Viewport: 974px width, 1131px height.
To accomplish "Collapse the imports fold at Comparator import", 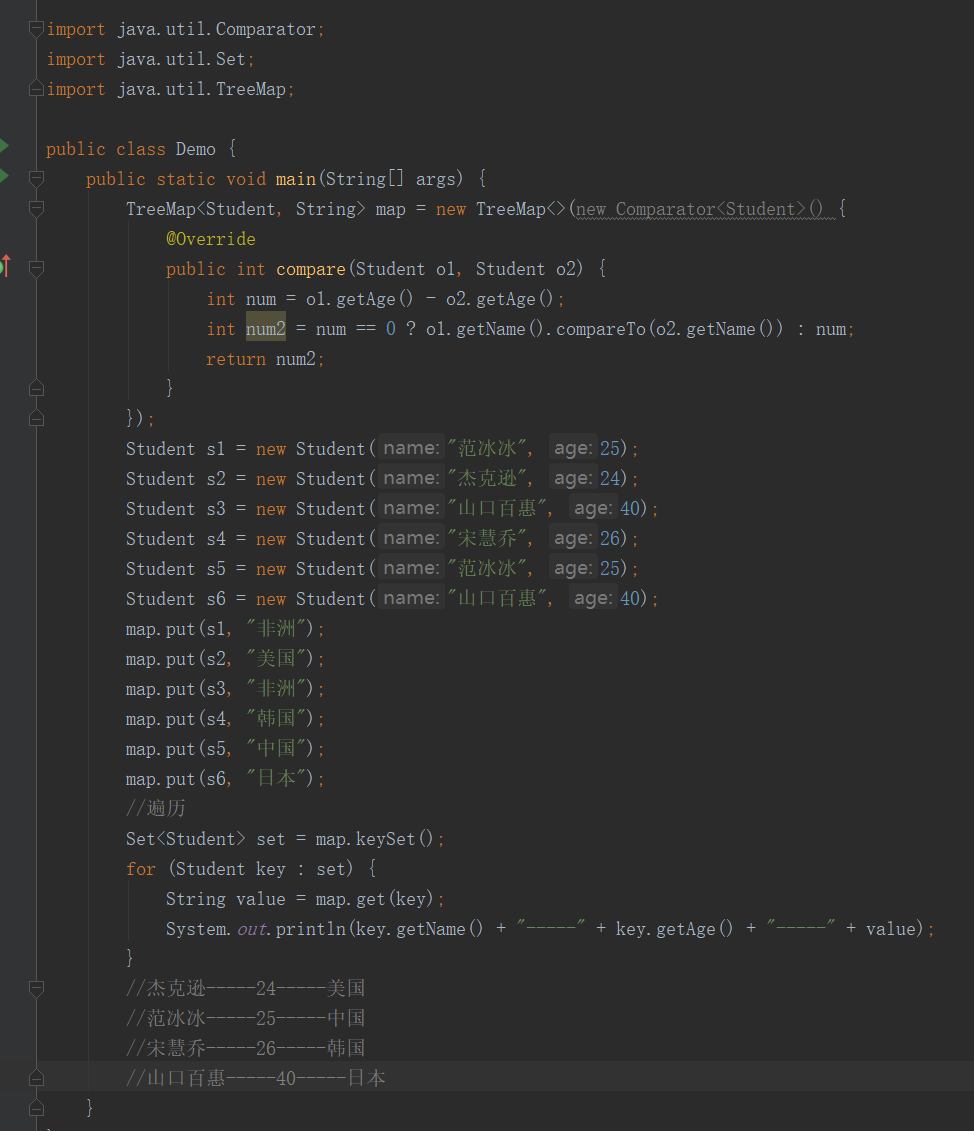I will pyautogui.click(x=36, y=29).
